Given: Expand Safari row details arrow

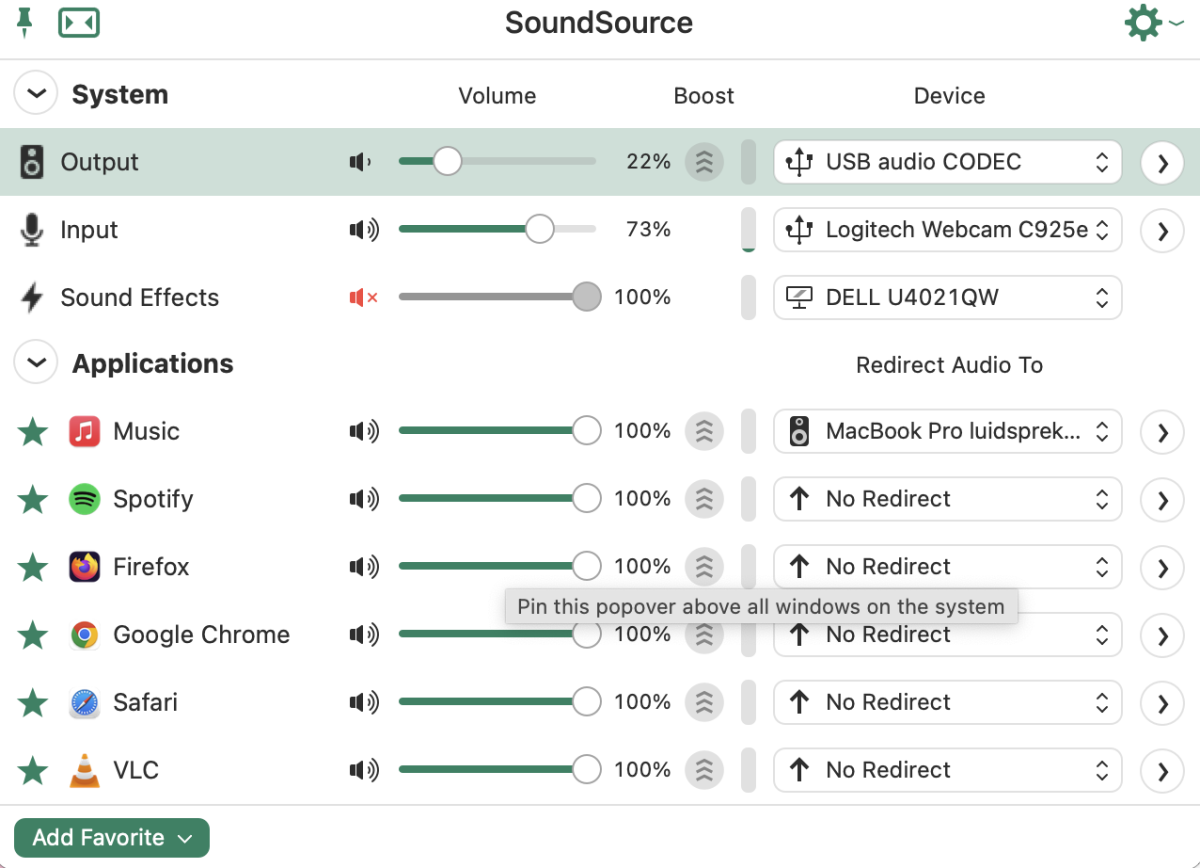Looking at the screenshot, I should tap(1162, 702).
